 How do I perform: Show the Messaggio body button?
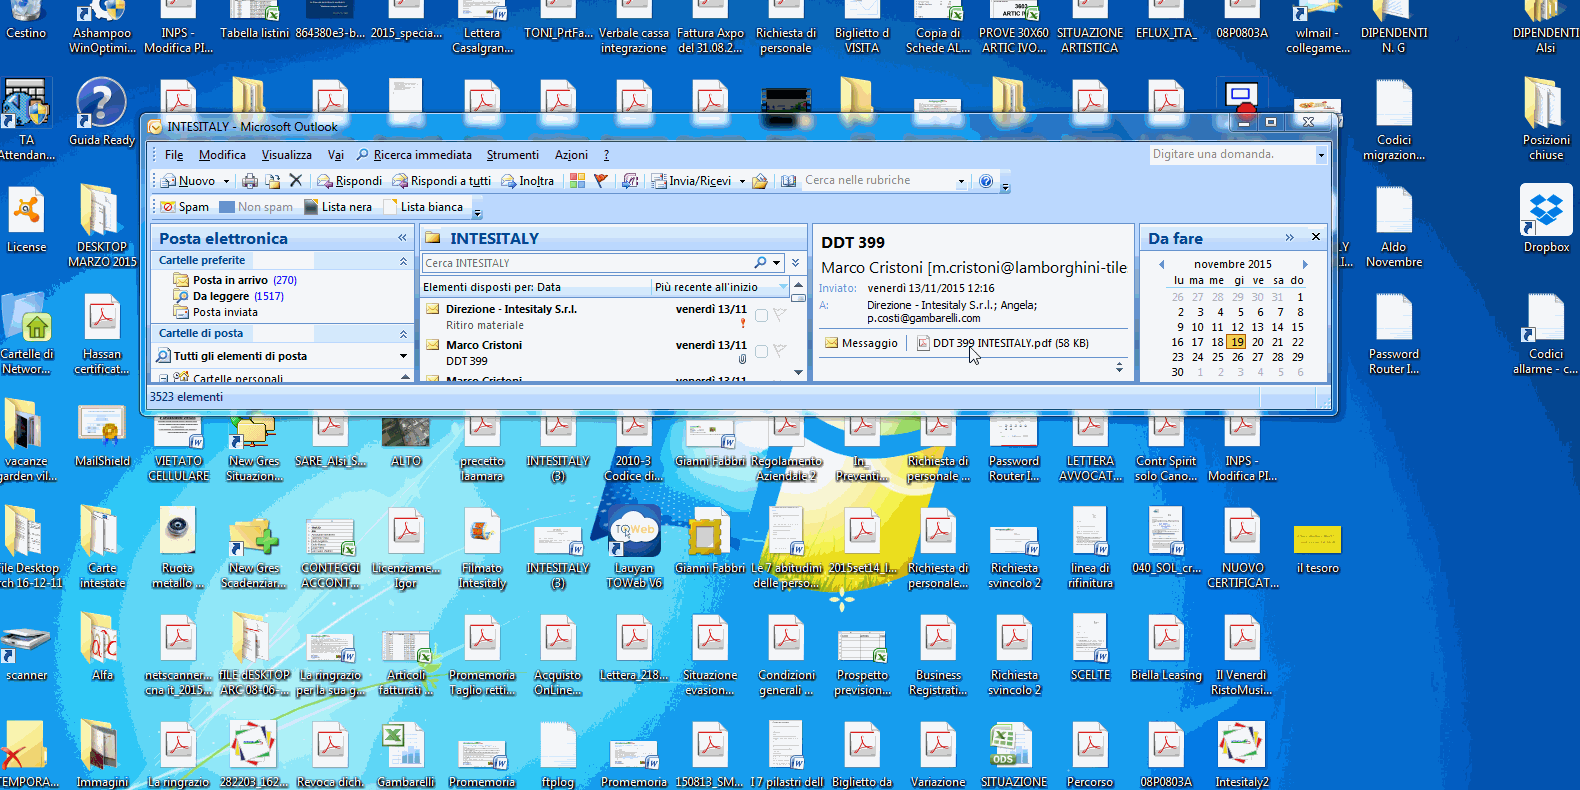click(x=861, y=343)
